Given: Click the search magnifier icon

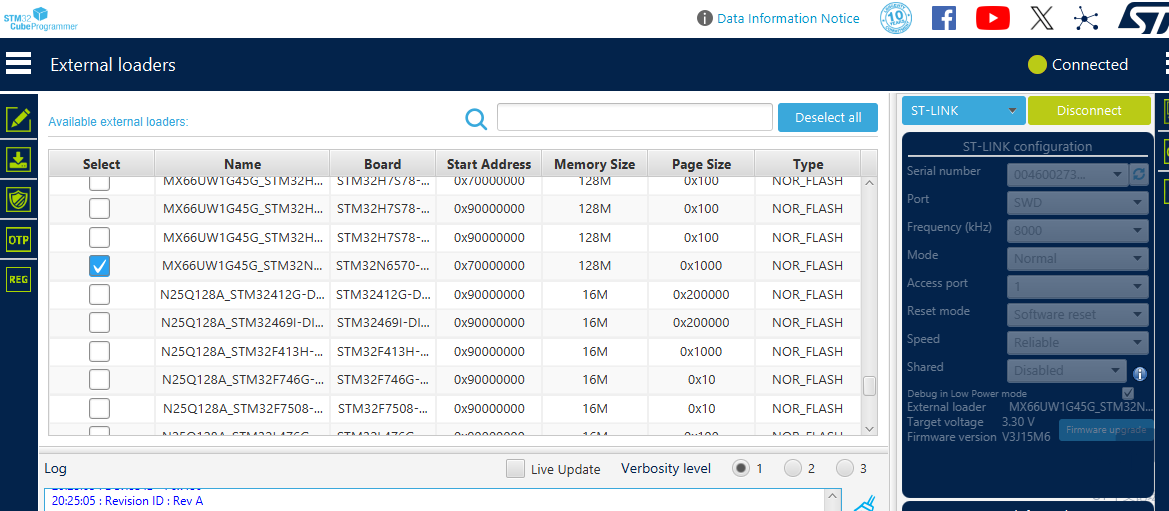Looking at the screenshot, I should 476,118.
